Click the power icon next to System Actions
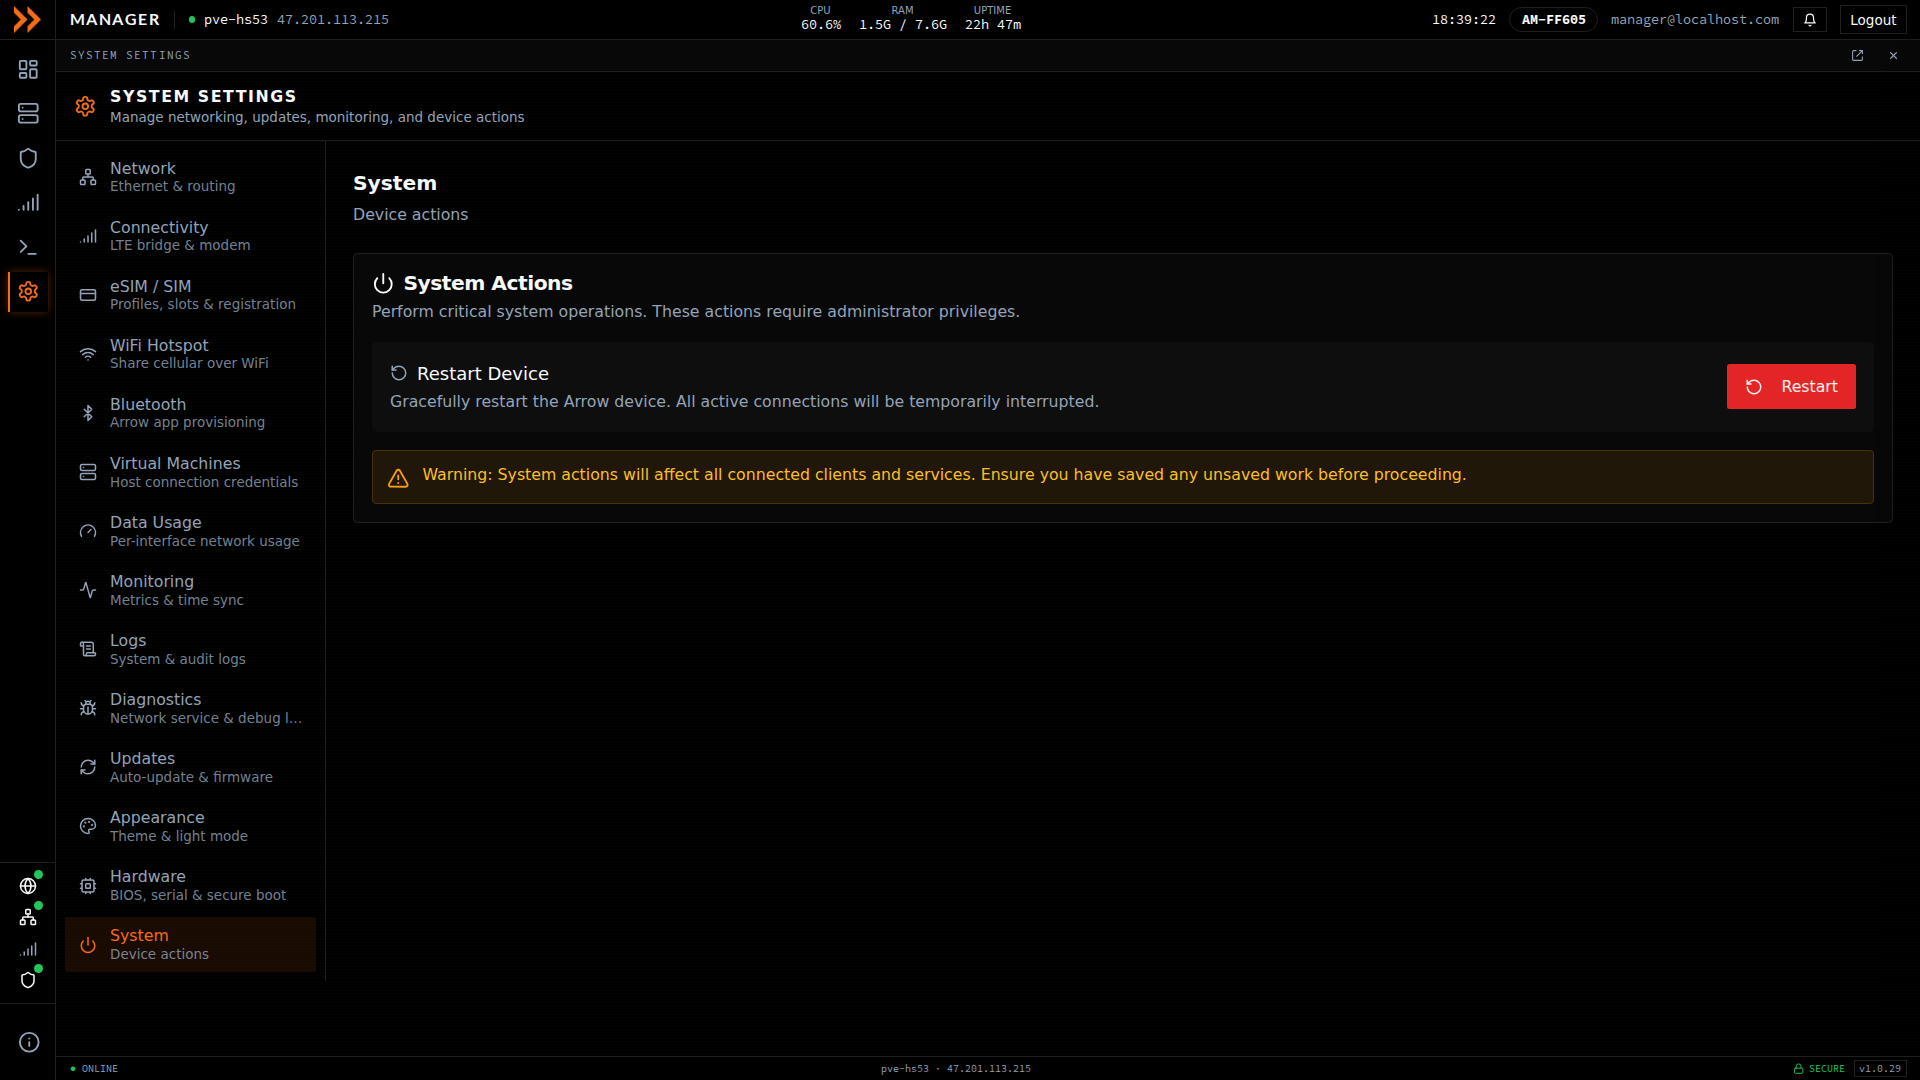Viewport: 1920px width, 1080px height. (383, 284)
